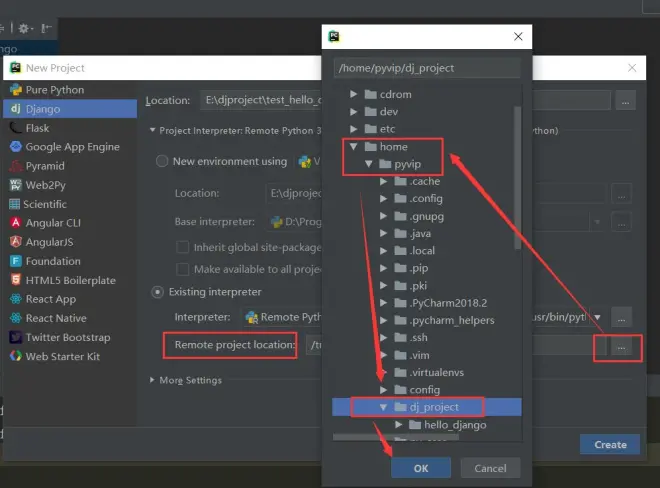Select the .gnupg folder

coord(419,216)
